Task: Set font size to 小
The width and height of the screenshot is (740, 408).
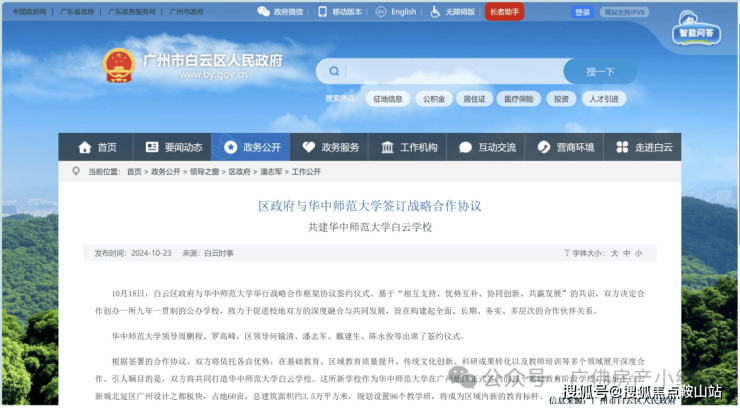Action: point(638,253)
